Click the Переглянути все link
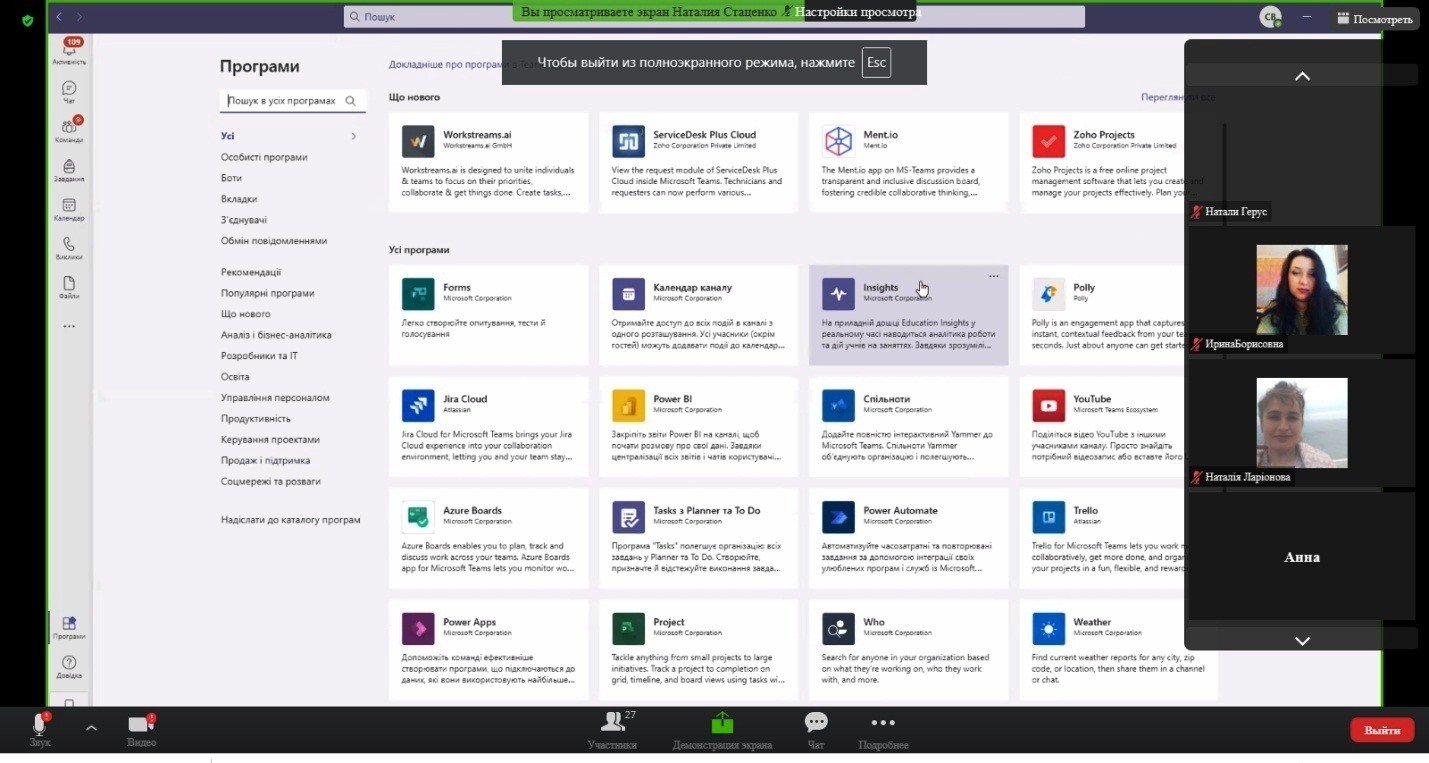Viewport: 1429px width, 763px height. pos(1178,97)
